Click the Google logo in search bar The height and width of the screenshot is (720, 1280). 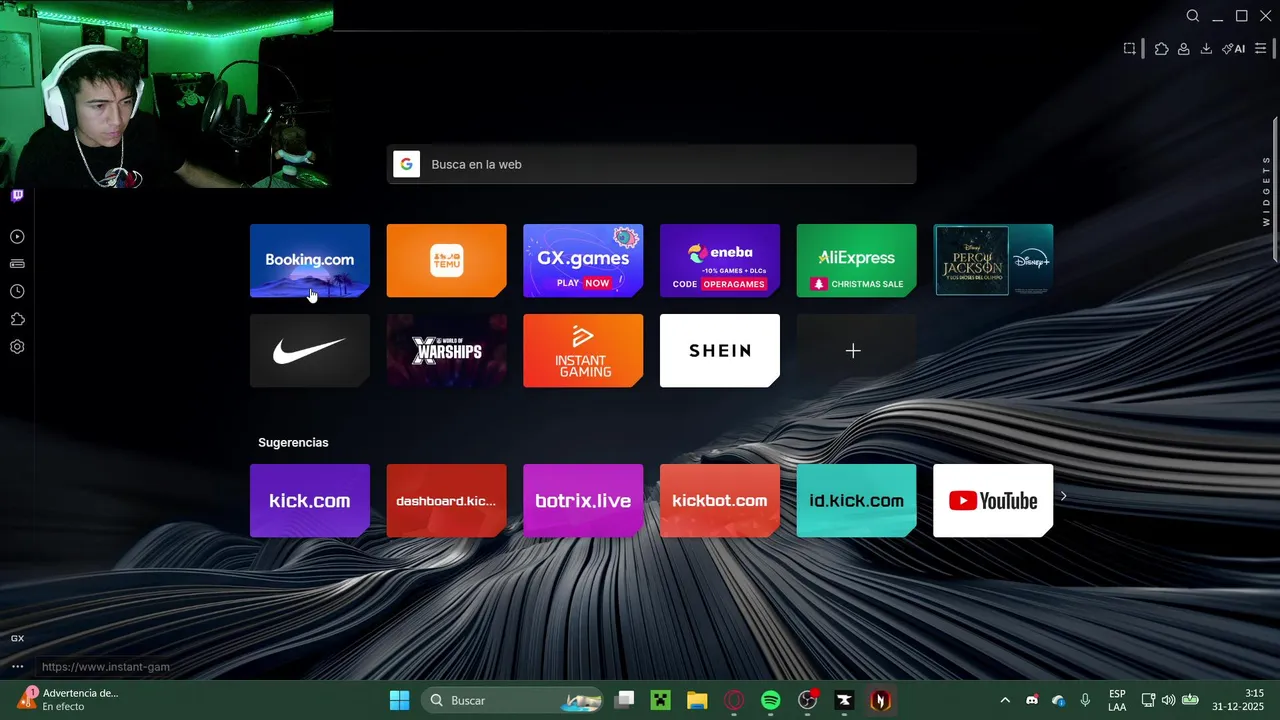pyautogui.click(x=406, y=164)
